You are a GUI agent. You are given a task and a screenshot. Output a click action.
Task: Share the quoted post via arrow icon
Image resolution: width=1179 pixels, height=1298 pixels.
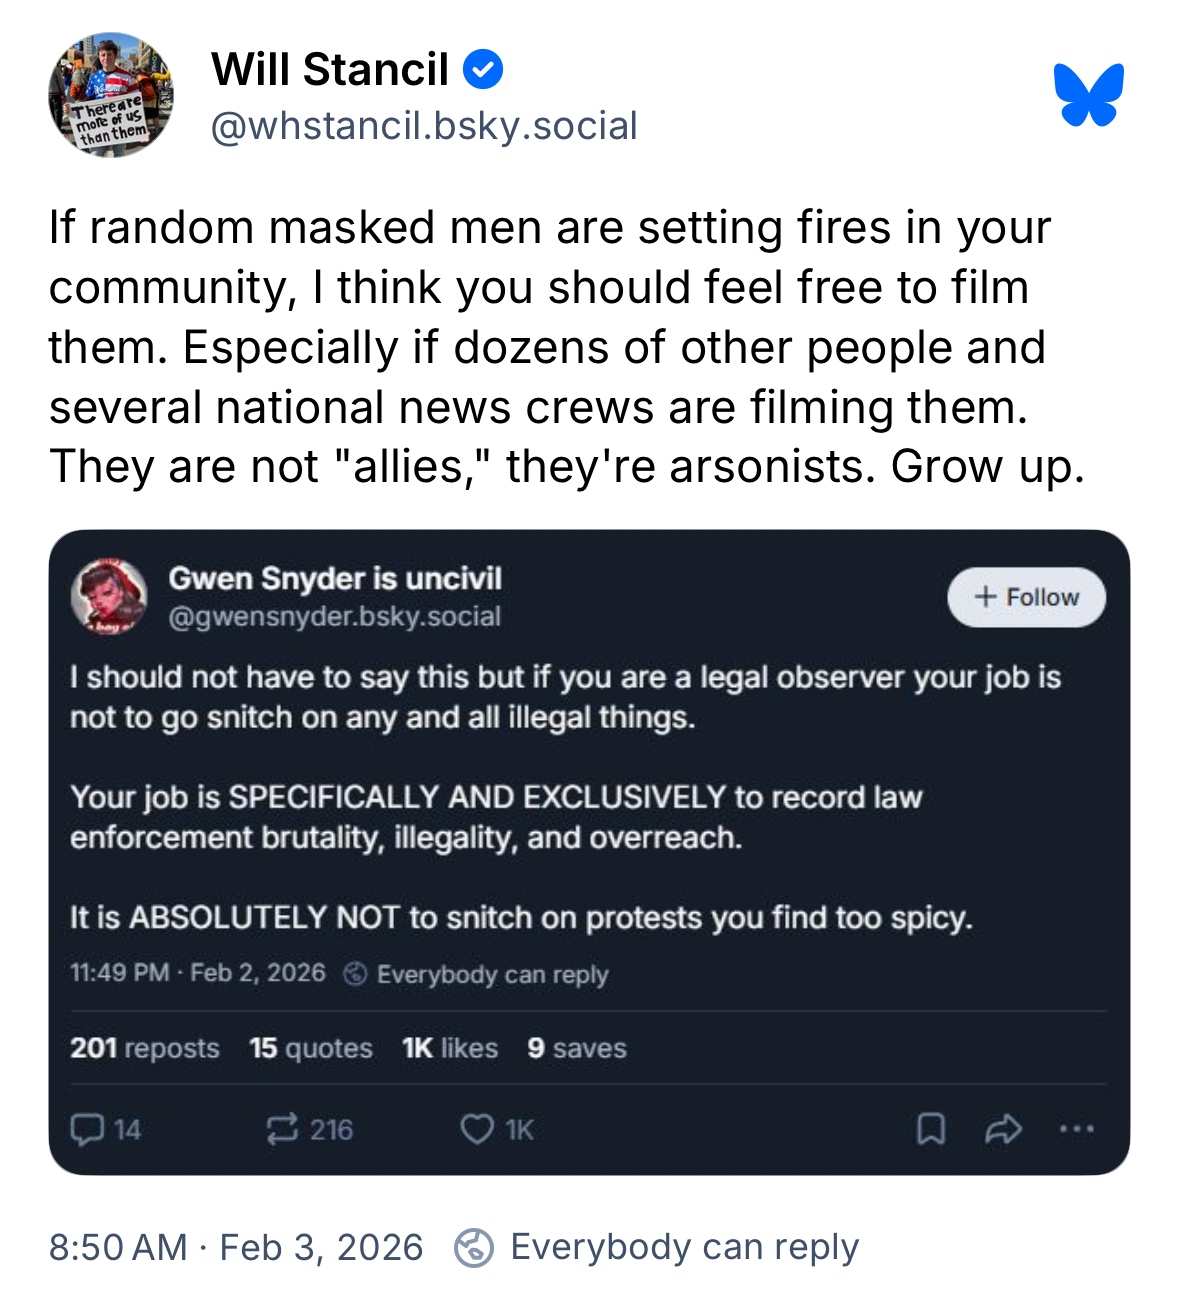[1002, 1129]
